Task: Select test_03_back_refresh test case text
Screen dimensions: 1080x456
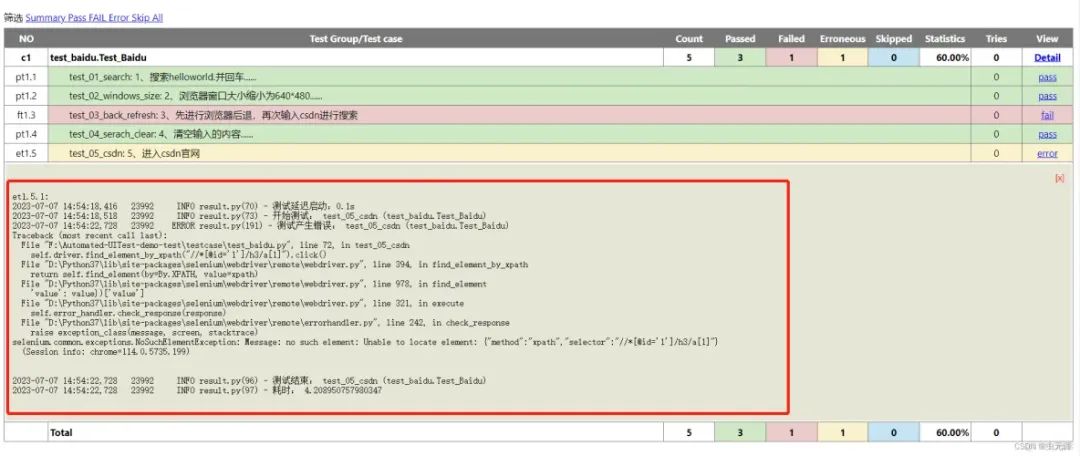Action: pos(214,116)
